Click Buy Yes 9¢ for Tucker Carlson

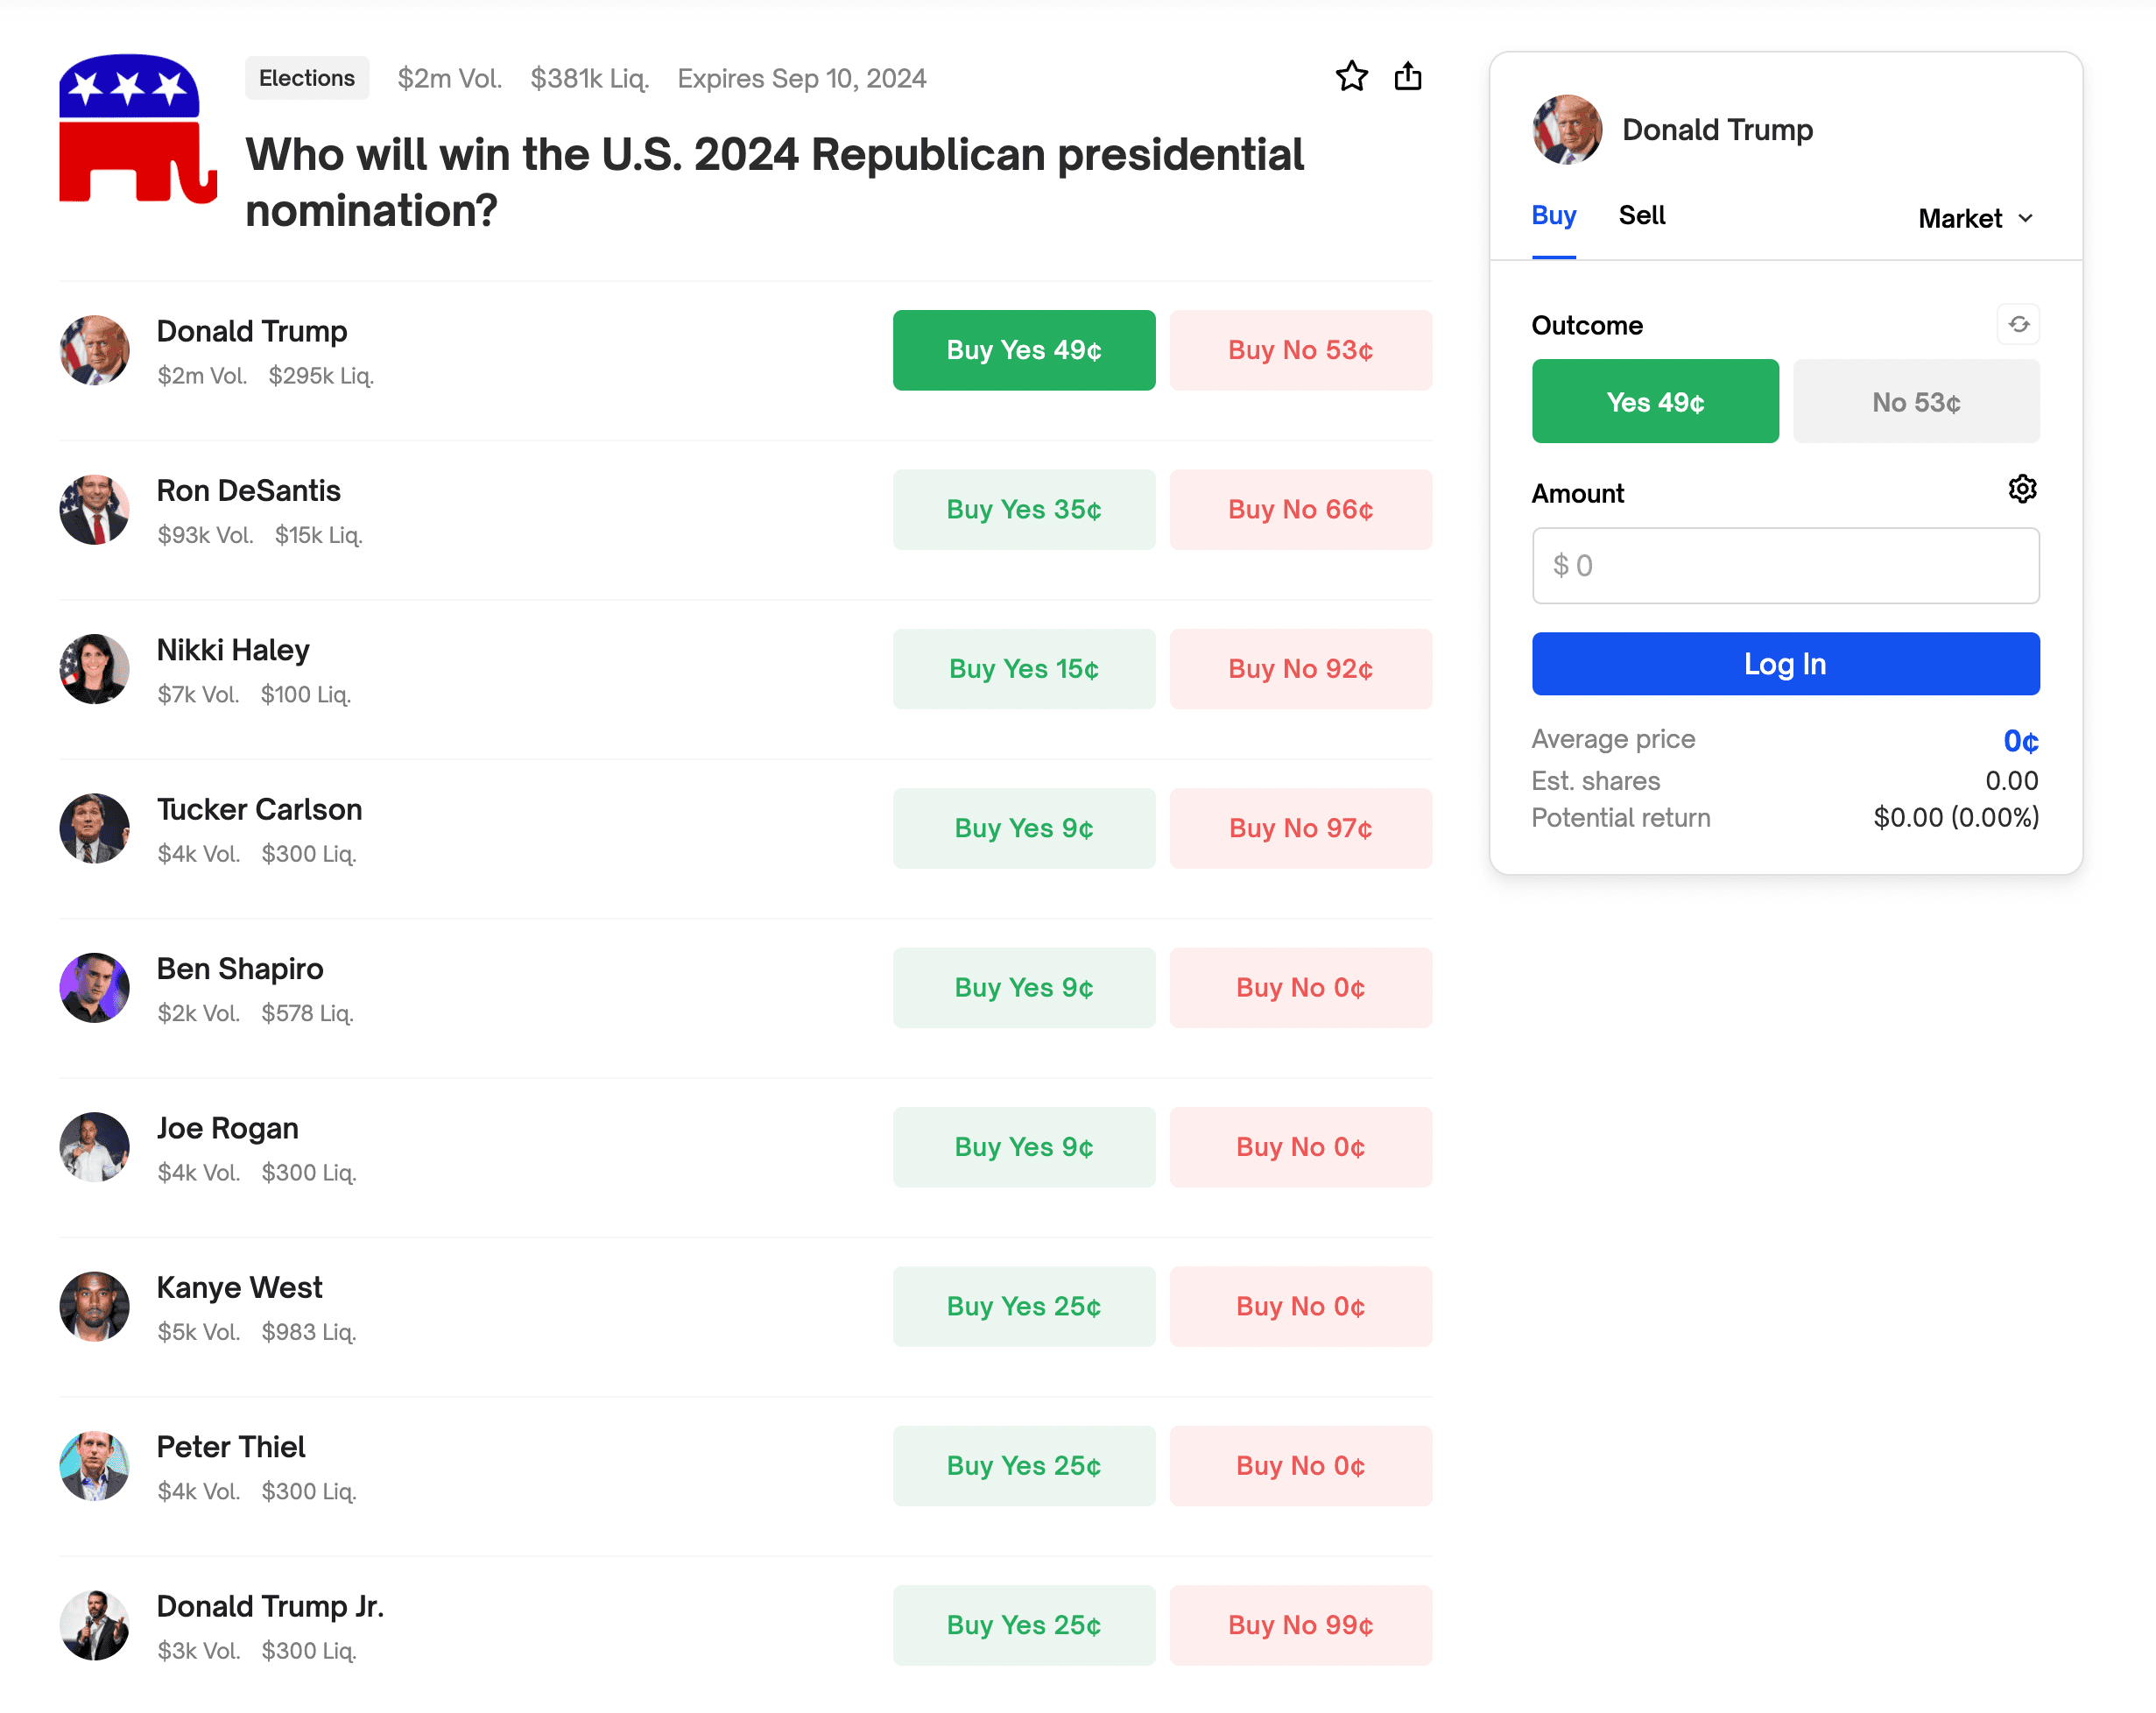(1023, 828)
